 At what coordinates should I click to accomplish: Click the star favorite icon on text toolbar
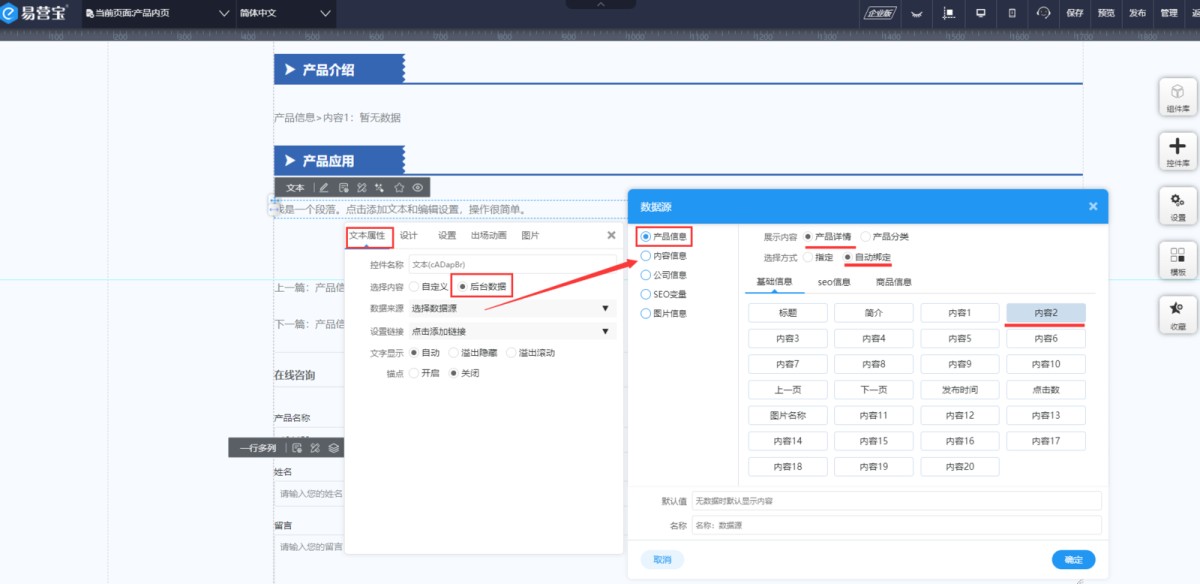[399, 187]
